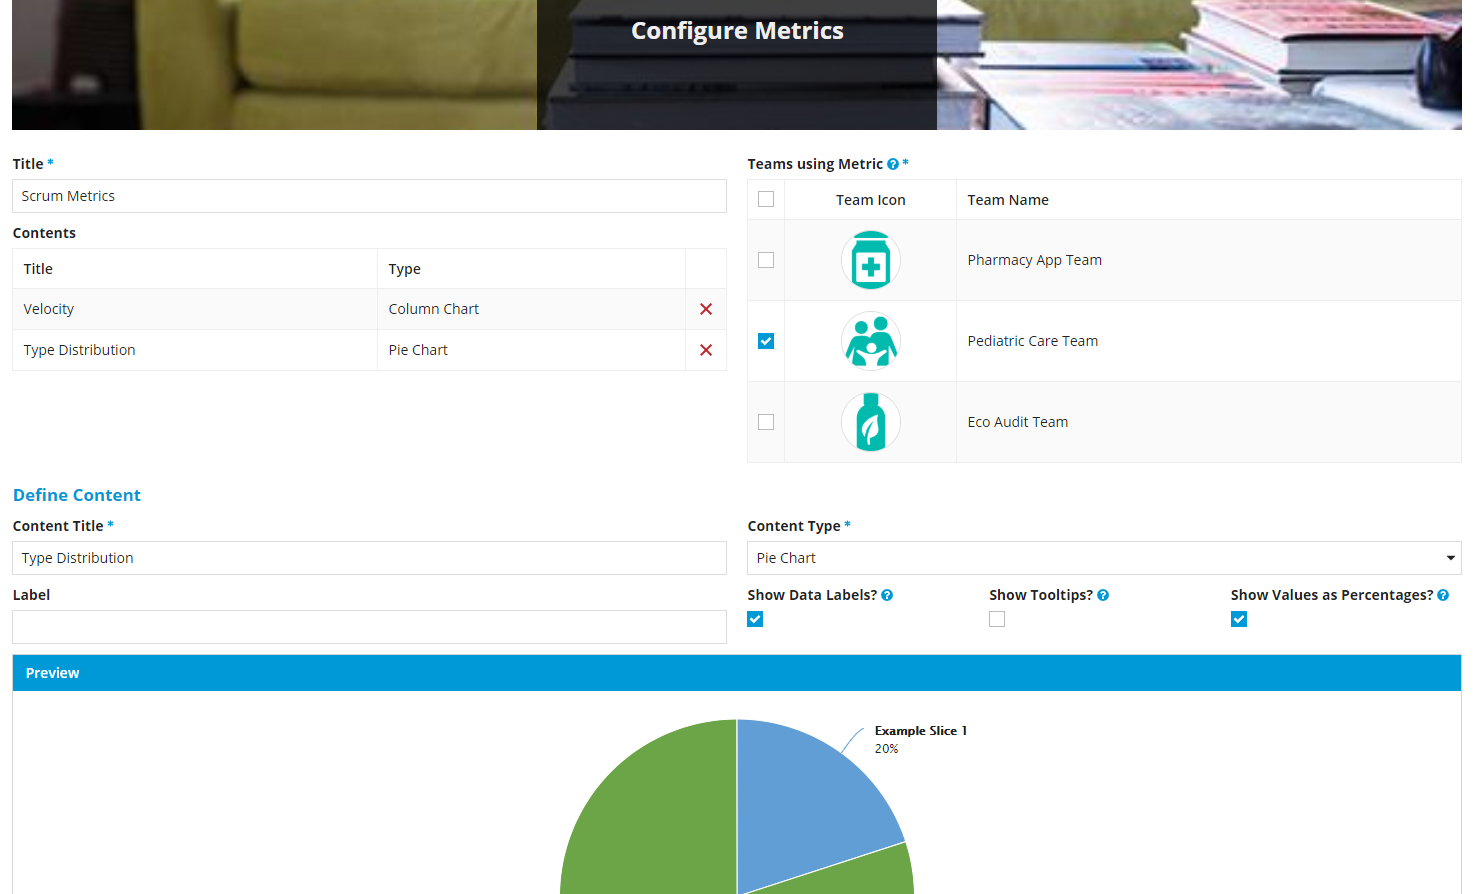1482x894 pixels.
Task: Open help icon for Show Values as Percentages
Action: tap(1443, 595)
